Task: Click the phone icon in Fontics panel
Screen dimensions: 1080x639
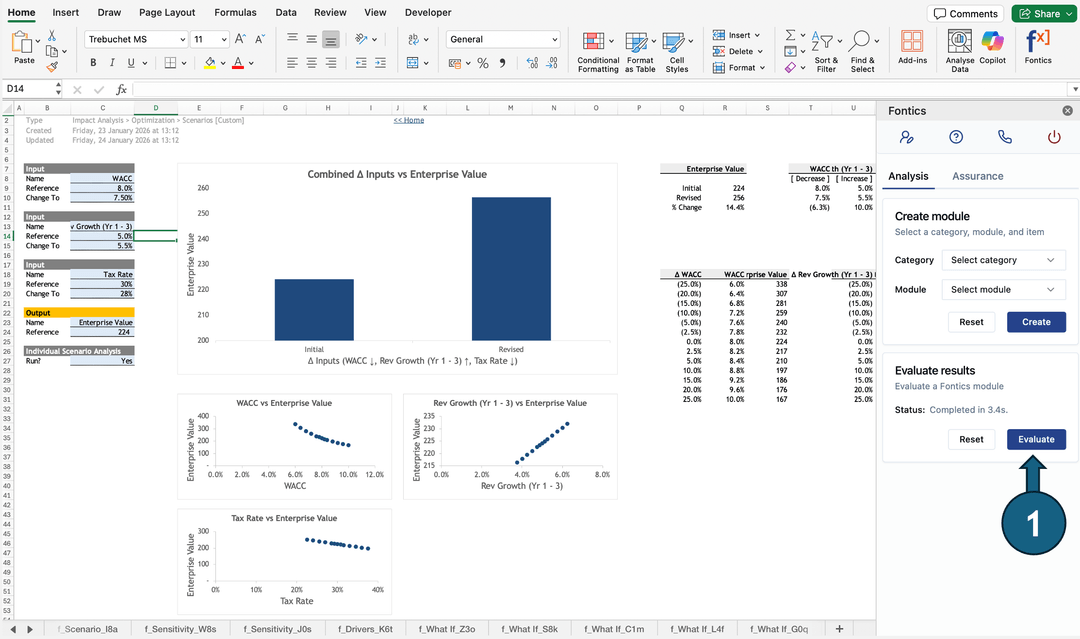Action: tap(1005, 136)
